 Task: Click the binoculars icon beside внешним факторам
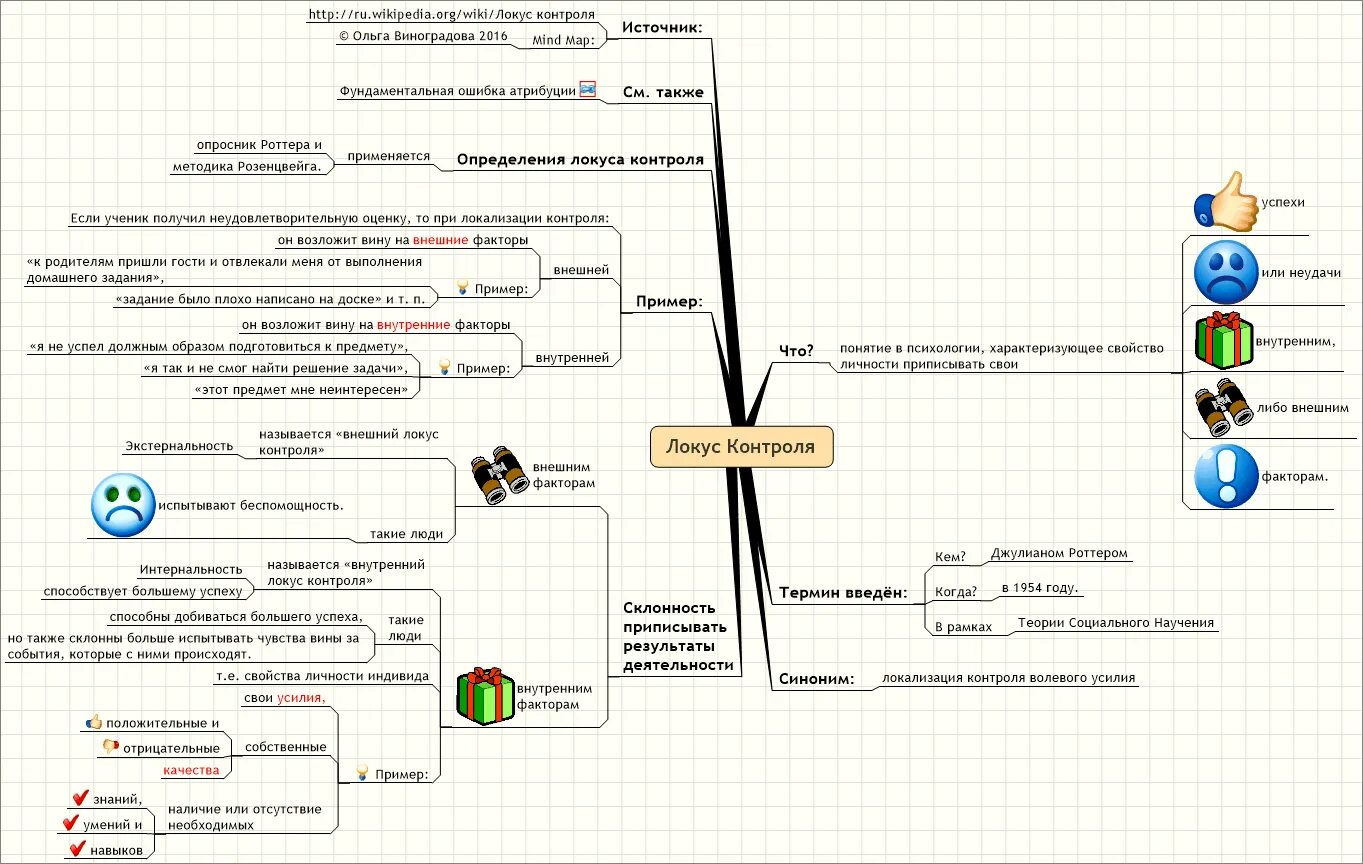point(500,474)
